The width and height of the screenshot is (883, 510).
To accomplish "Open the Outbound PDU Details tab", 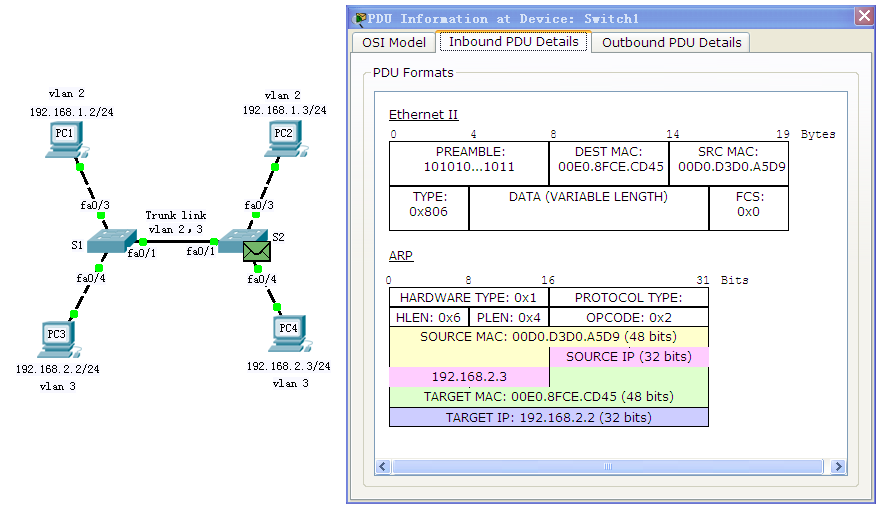I will pos(671,43).
